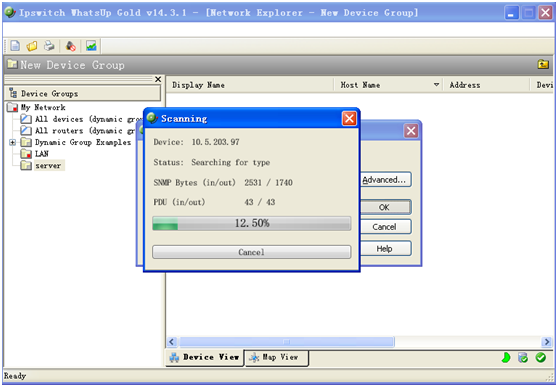Viewport: 558px width, 387px height.
Task: Minimize the WhatsUp Gold window
Action: point(512,13)
